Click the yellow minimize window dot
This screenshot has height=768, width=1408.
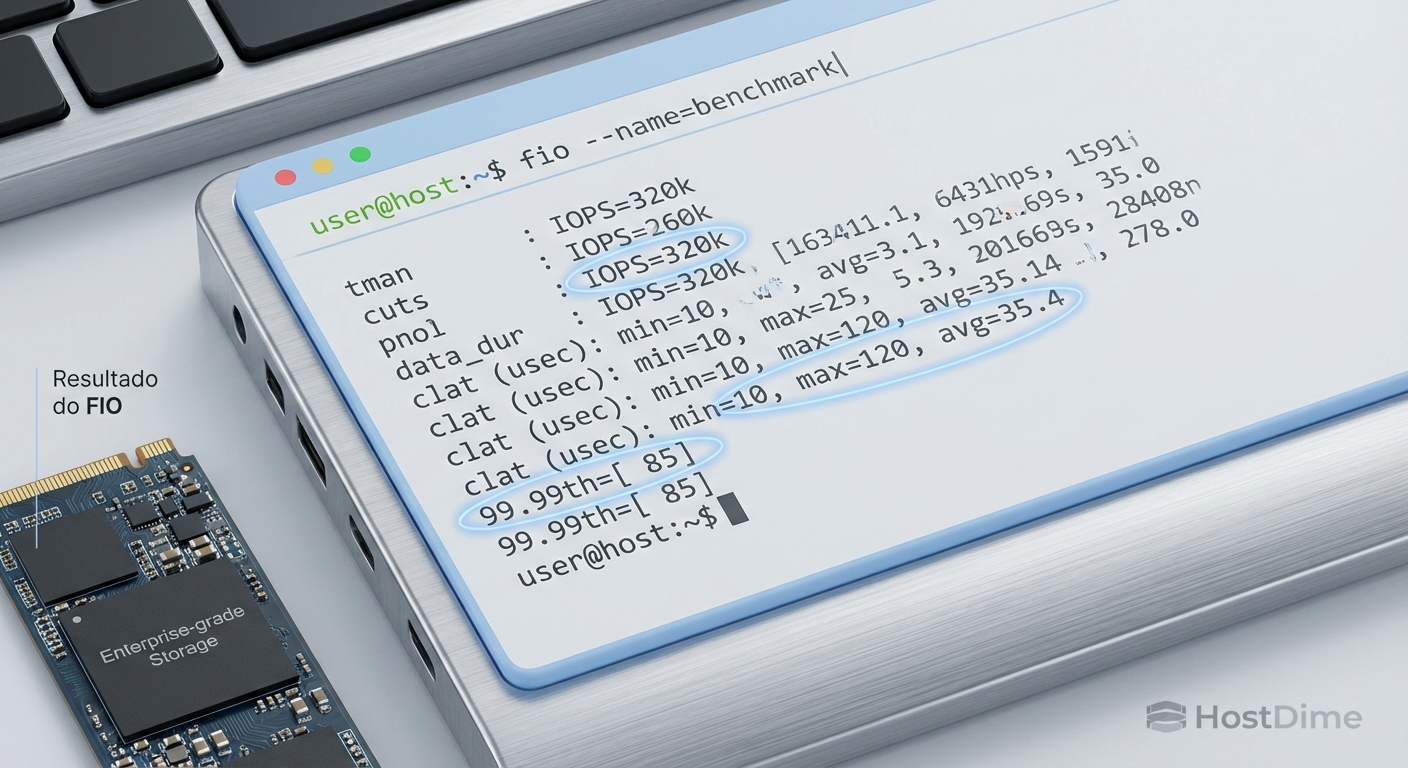[x=323, y=166]
